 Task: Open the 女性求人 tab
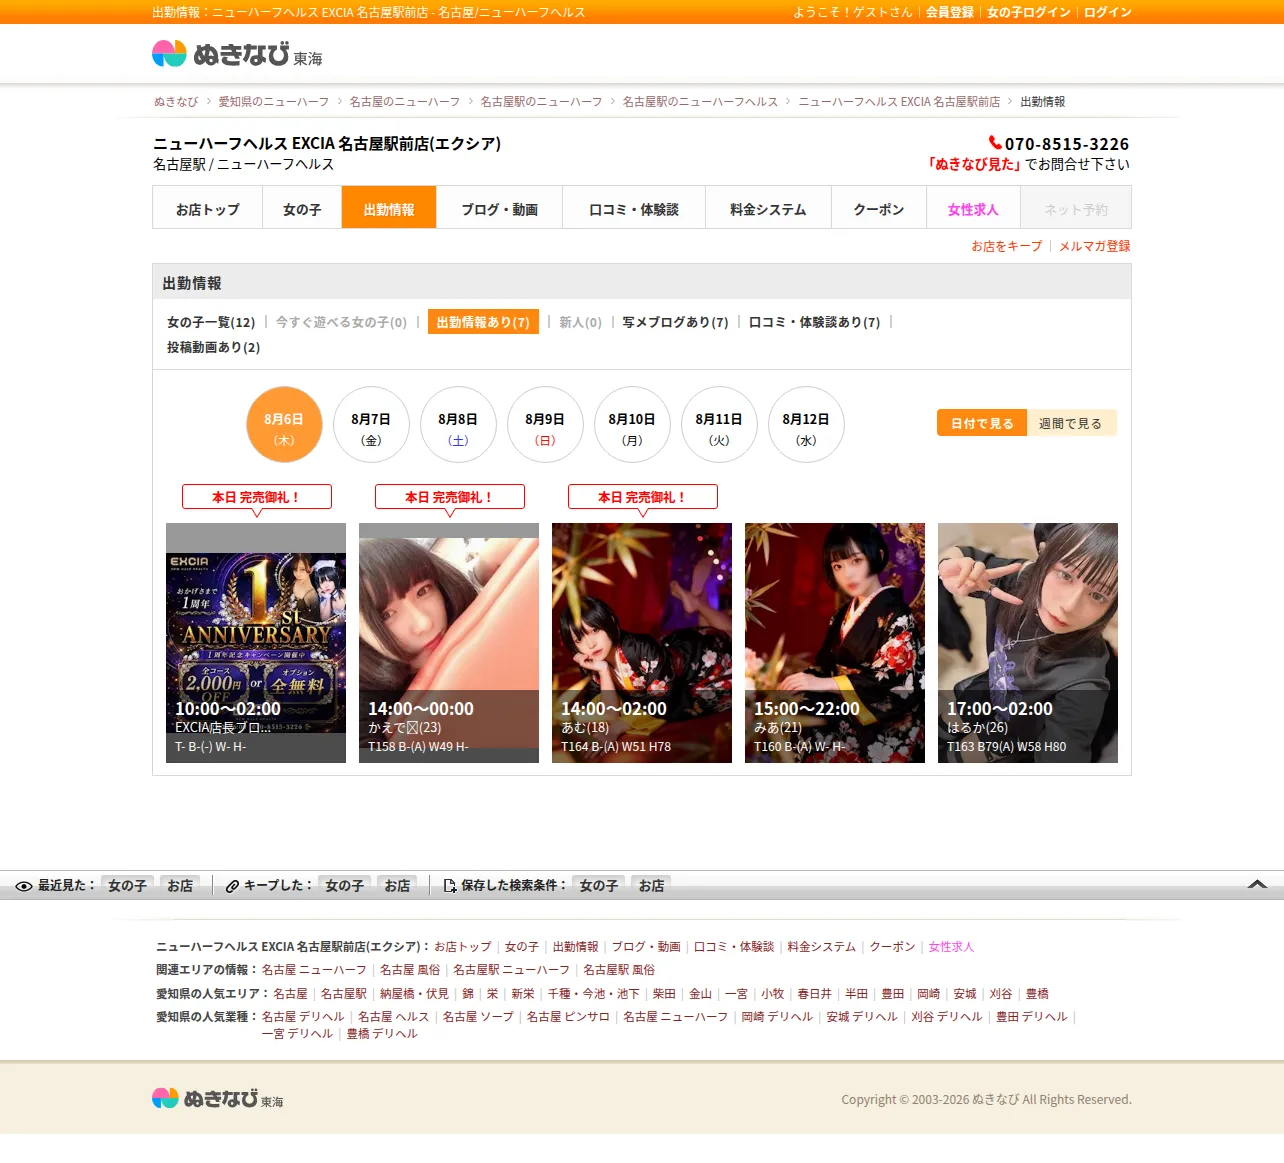point(973,208)
